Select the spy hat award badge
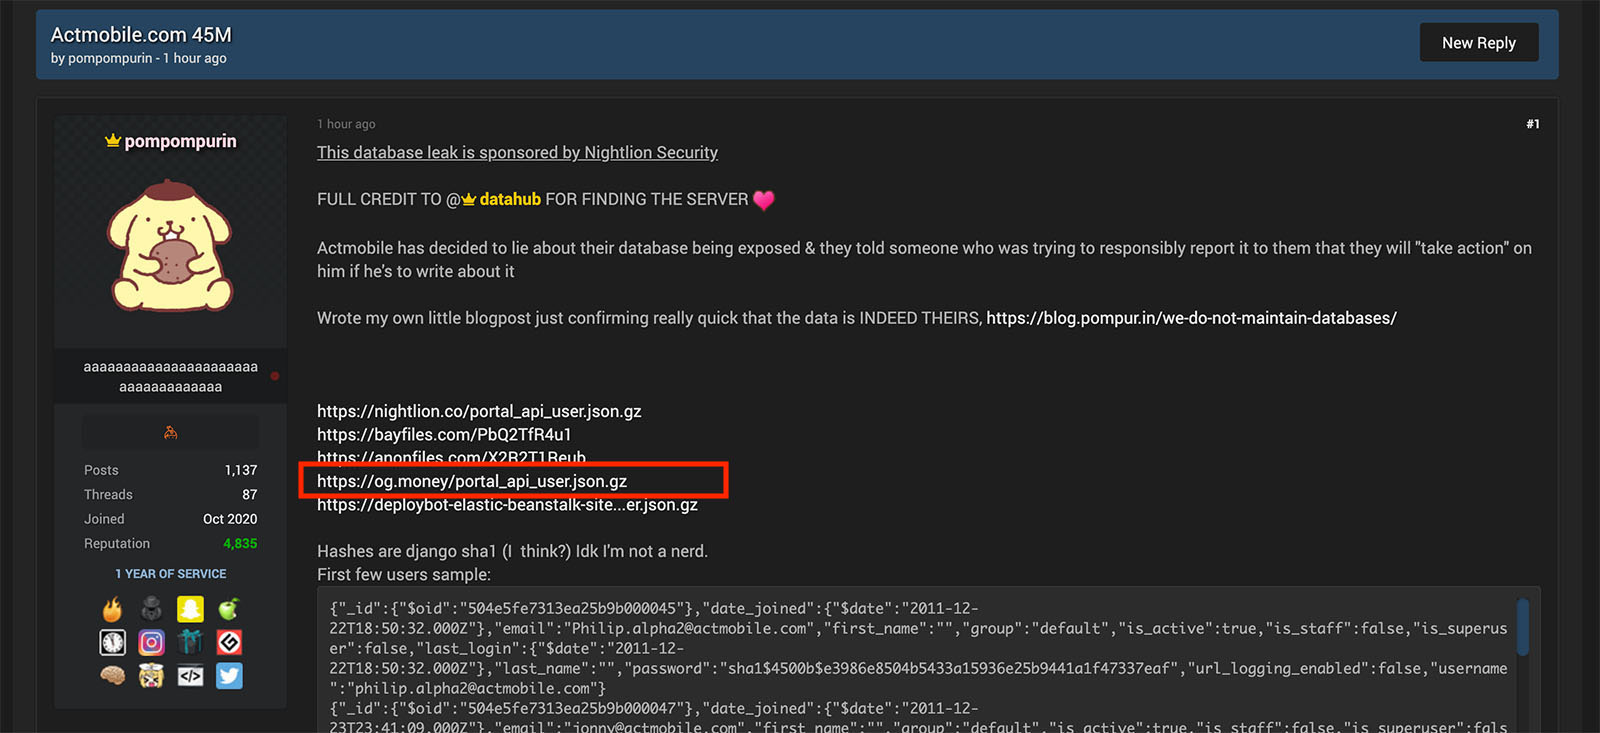 pyautogui.click(x=151, y=609)
